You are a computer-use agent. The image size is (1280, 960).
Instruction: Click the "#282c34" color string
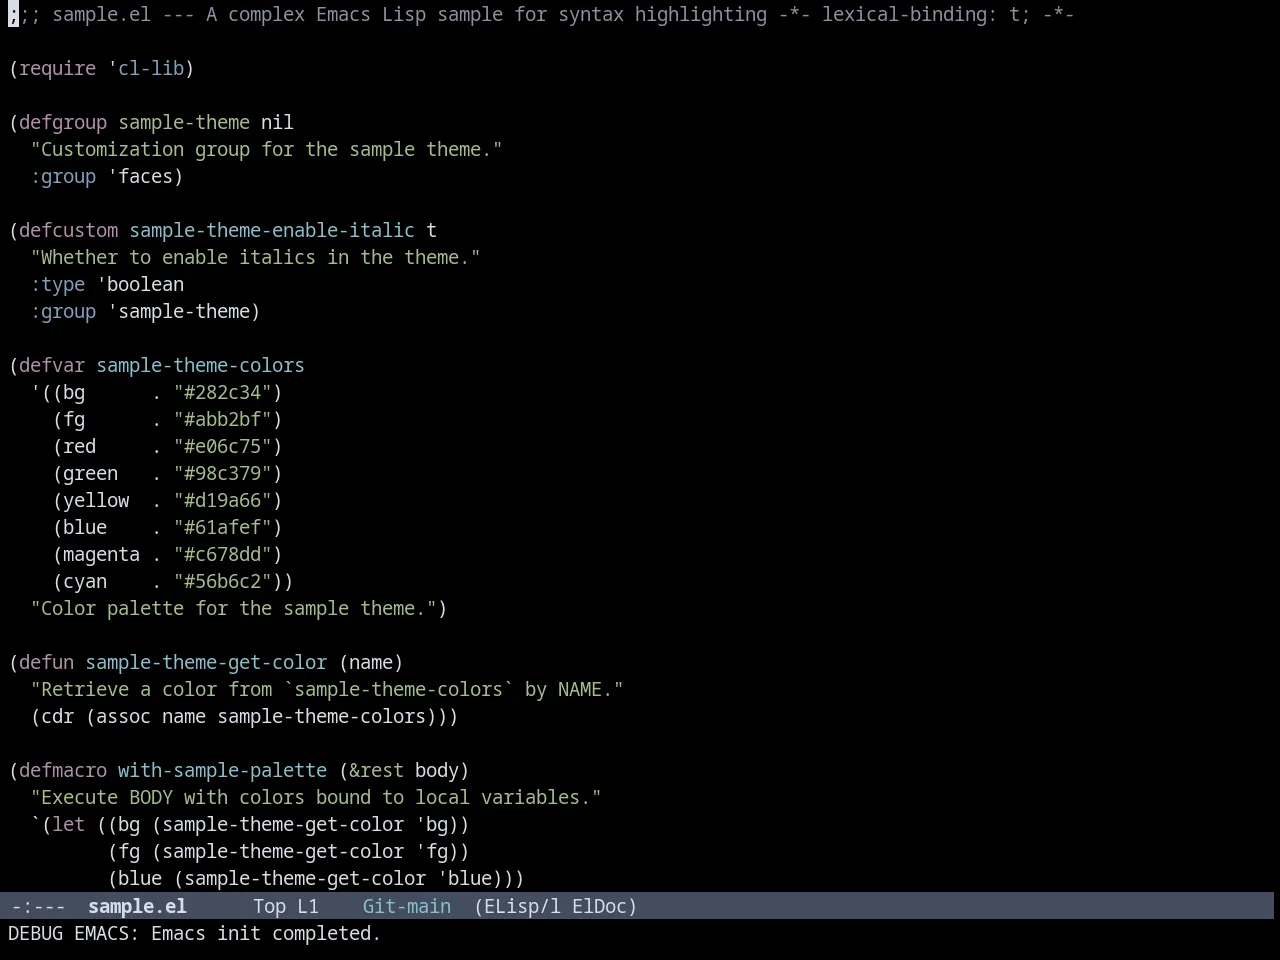[222, 392]
